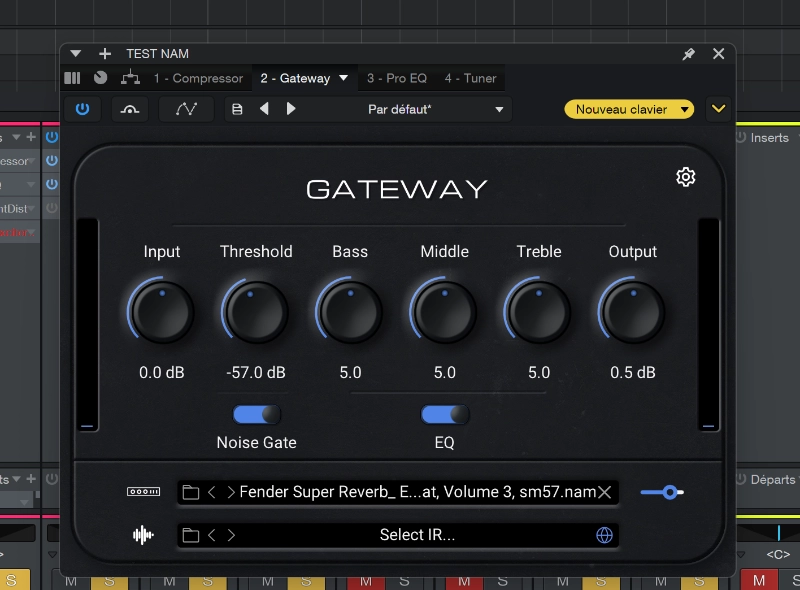Click the Output knob
Viewport: 800px width, 590px height.
point(633,311)
